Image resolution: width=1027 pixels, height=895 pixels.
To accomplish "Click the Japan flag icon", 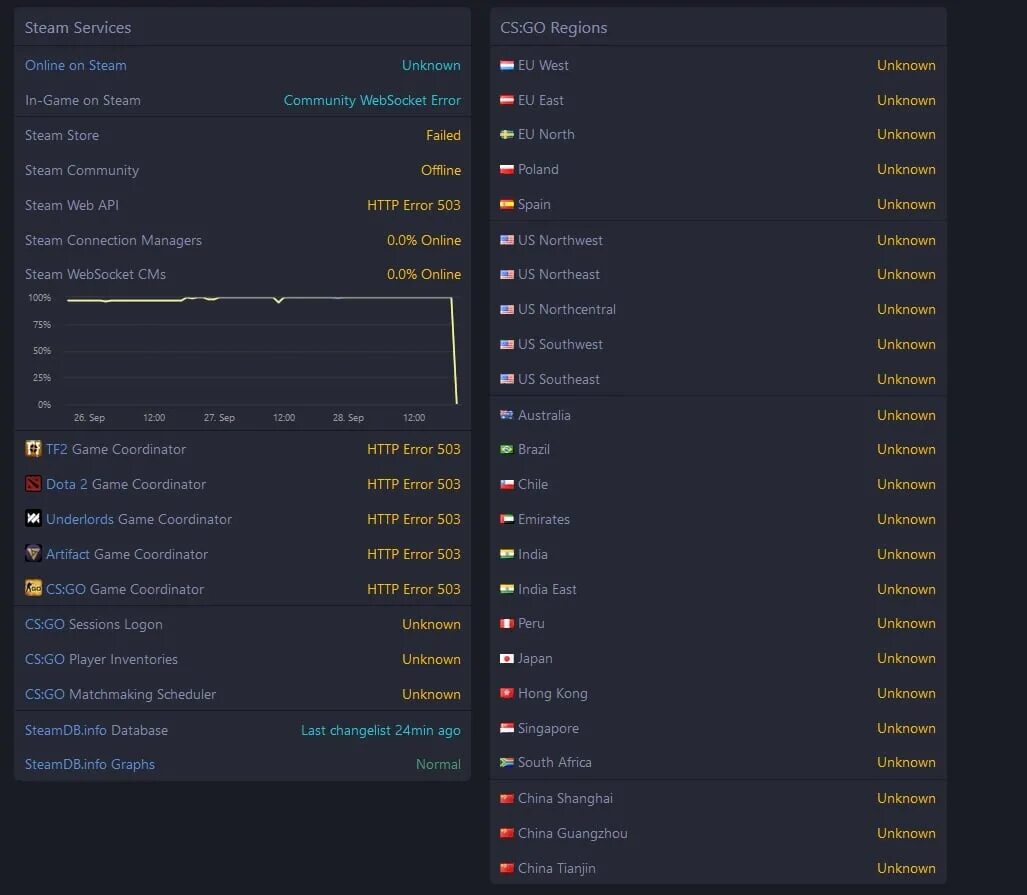I will (x=506, y=658).
